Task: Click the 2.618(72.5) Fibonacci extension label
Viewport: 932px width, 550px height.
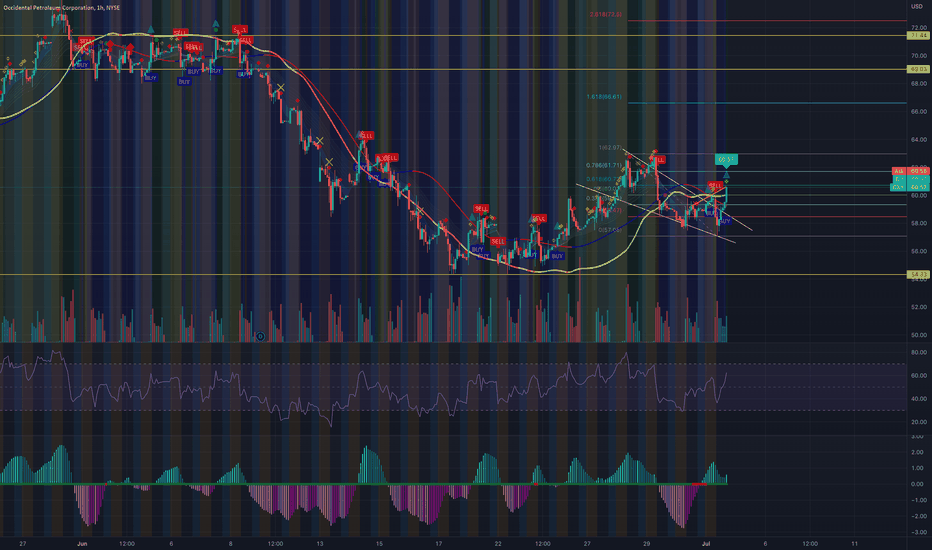Action: tap(606, 14)
